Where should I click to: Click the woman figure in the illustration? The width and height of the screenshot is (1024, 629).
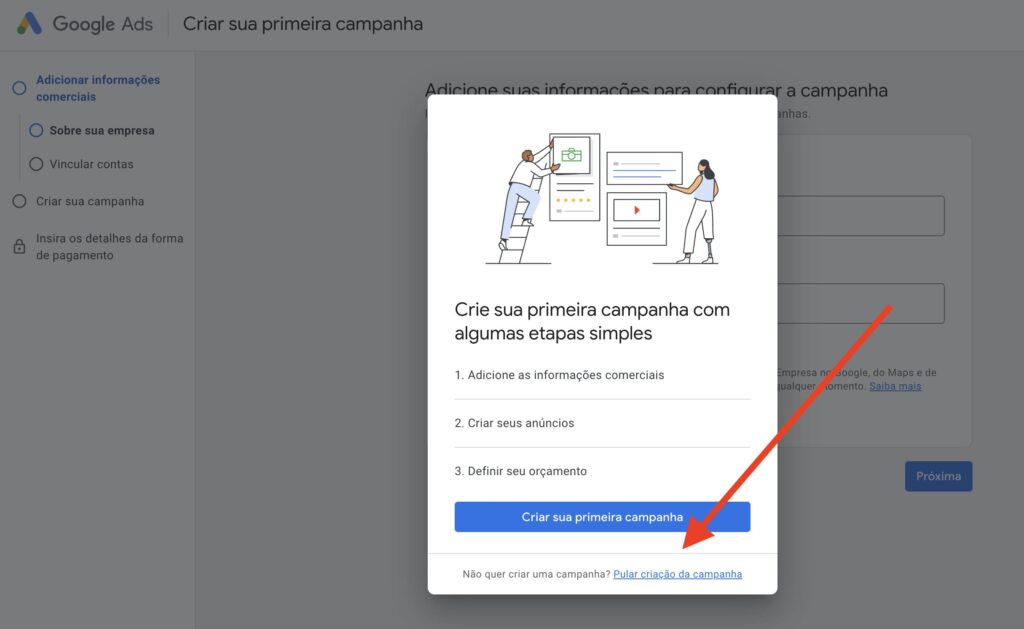[x=698, y=210]
